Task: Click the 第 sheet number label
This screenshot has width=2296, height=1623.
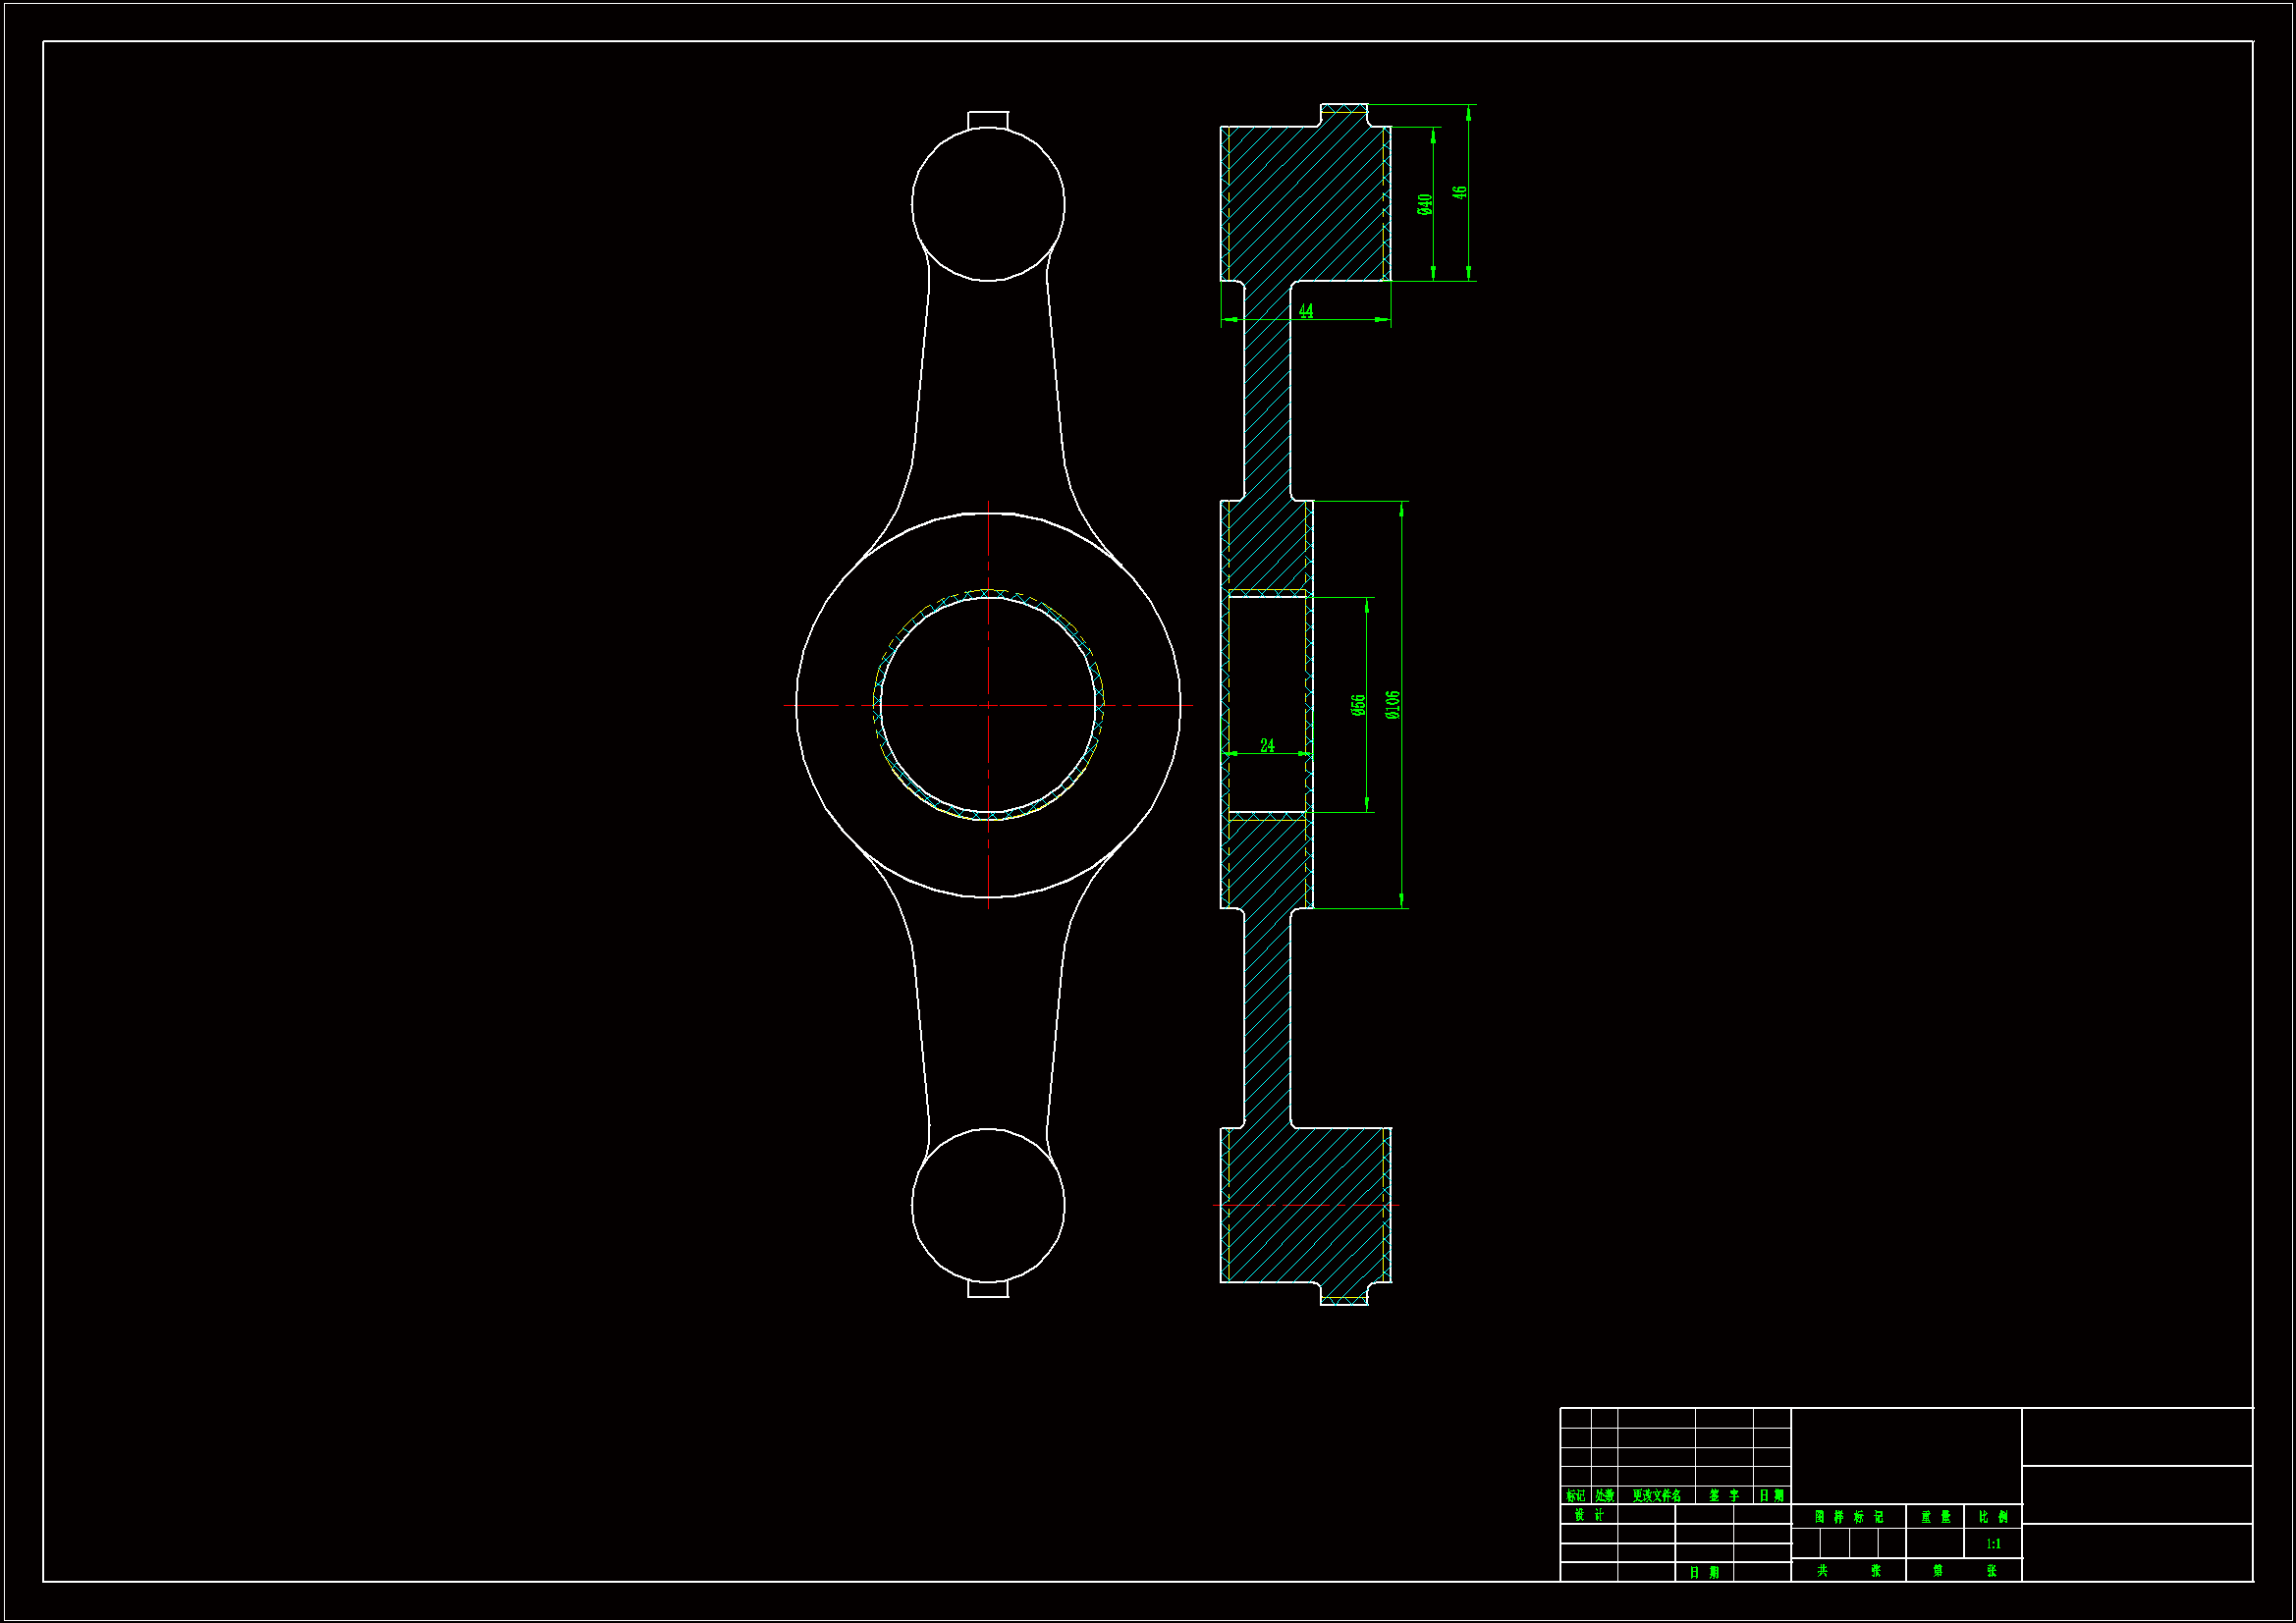Action: [1937, 1571]
